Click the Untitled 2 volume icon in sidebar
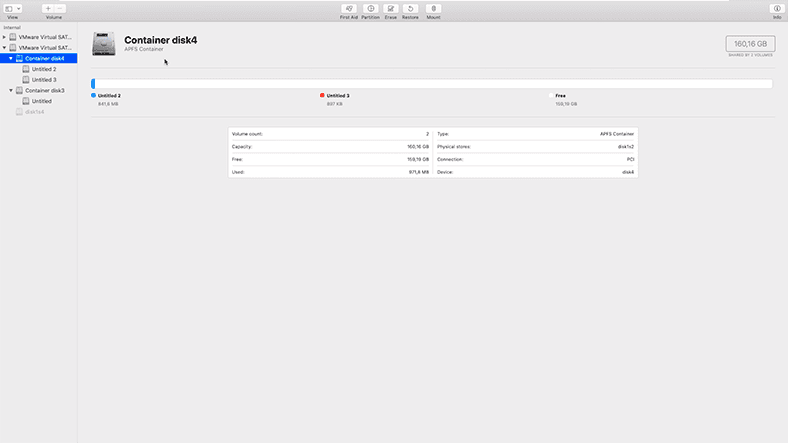The height and width of the screenshot is (443, 788). 26,69
